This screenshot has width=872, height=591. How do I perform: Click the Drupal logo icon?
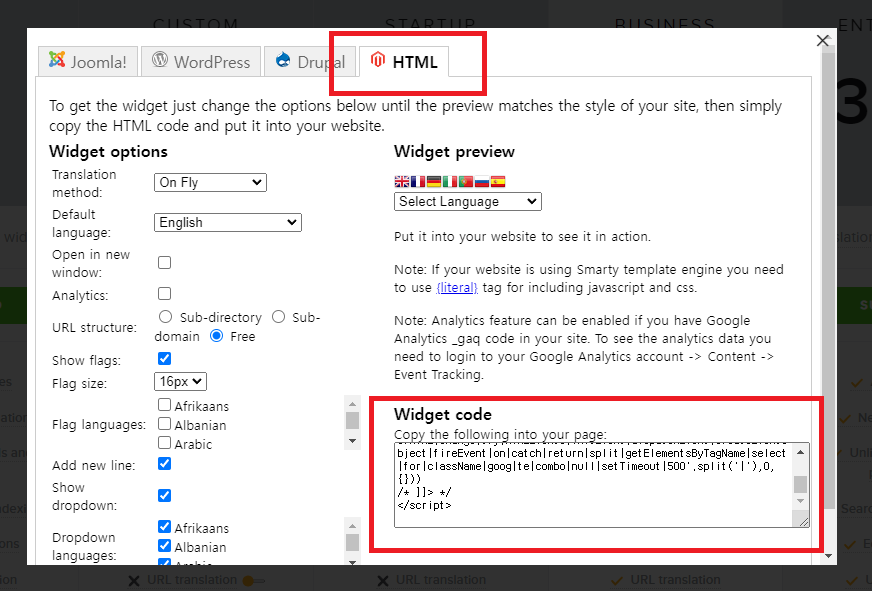tap(283, 59)
